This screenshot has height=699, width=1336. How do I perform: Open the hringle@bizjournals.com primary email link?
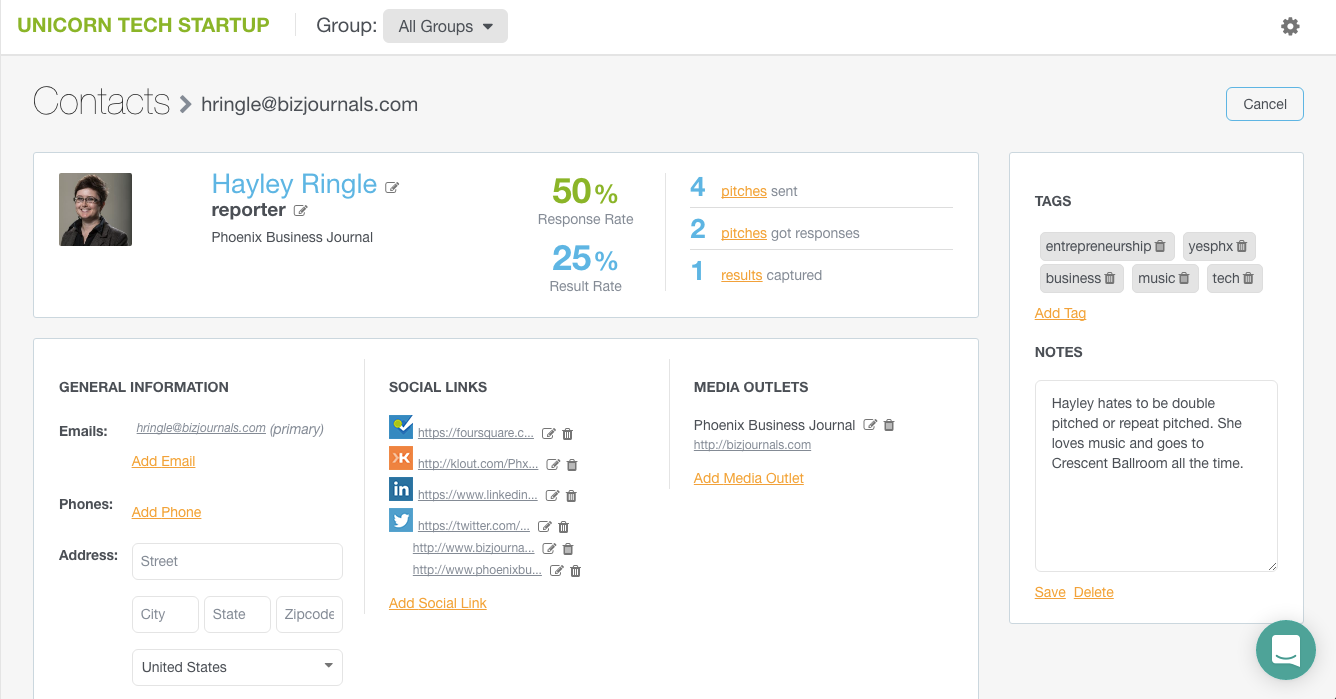pos(201,428)
